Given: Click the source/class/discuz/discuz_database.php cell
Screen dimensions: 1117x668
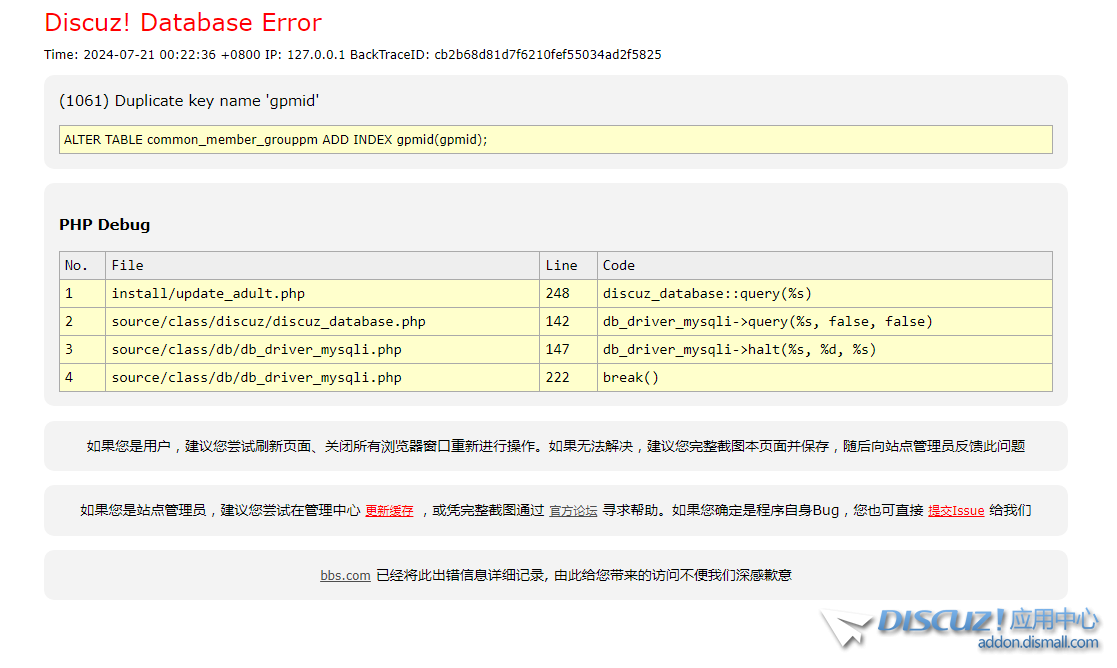Looking at the screenshot, I should [x=323, y=321].
